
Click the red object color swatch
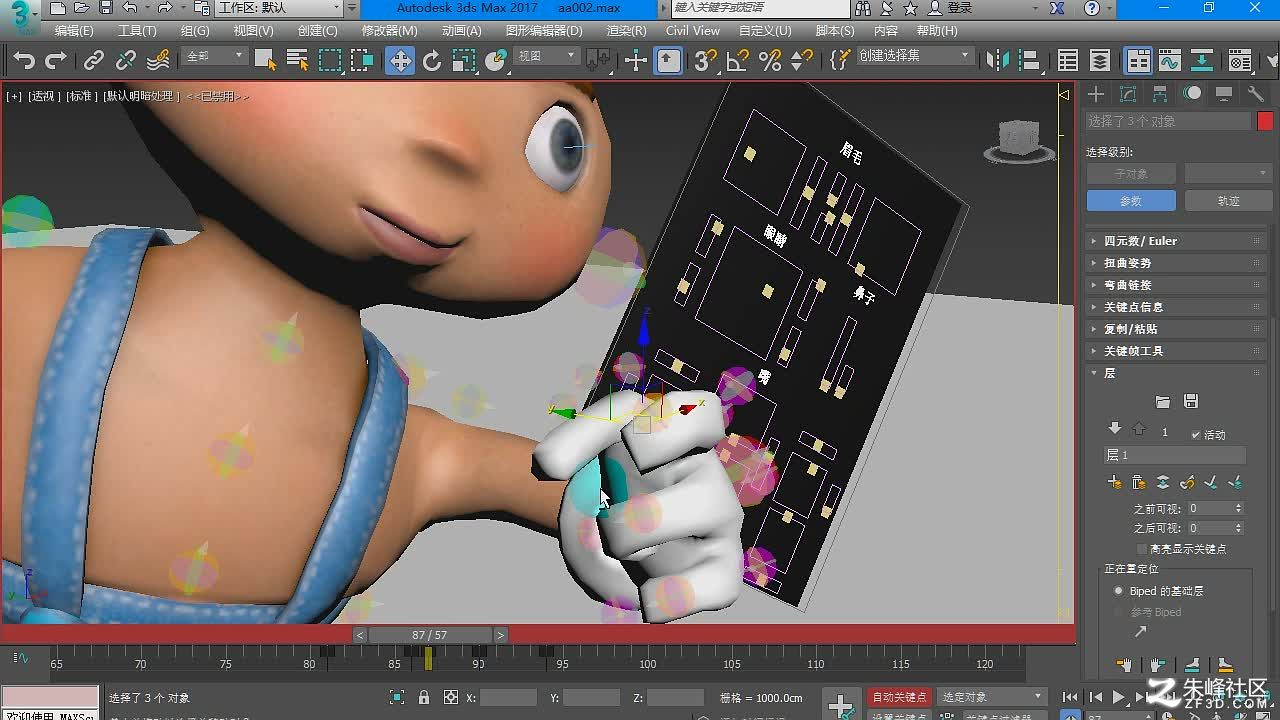point(1265,121)
